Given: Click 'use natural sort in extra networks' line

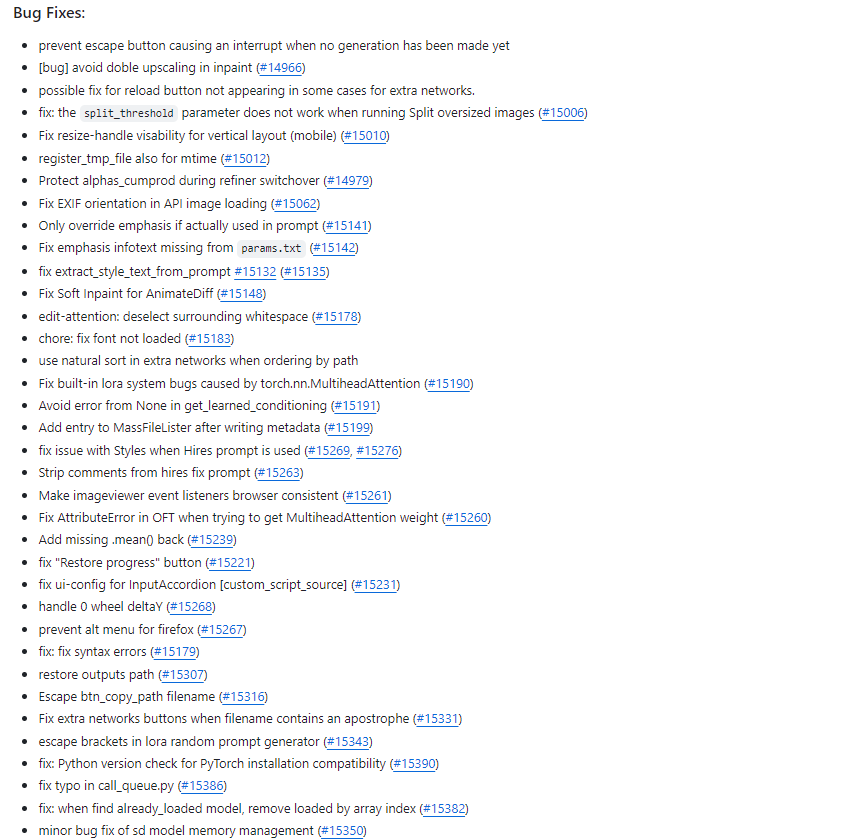Looking at the screenshot, I should 198,361.
